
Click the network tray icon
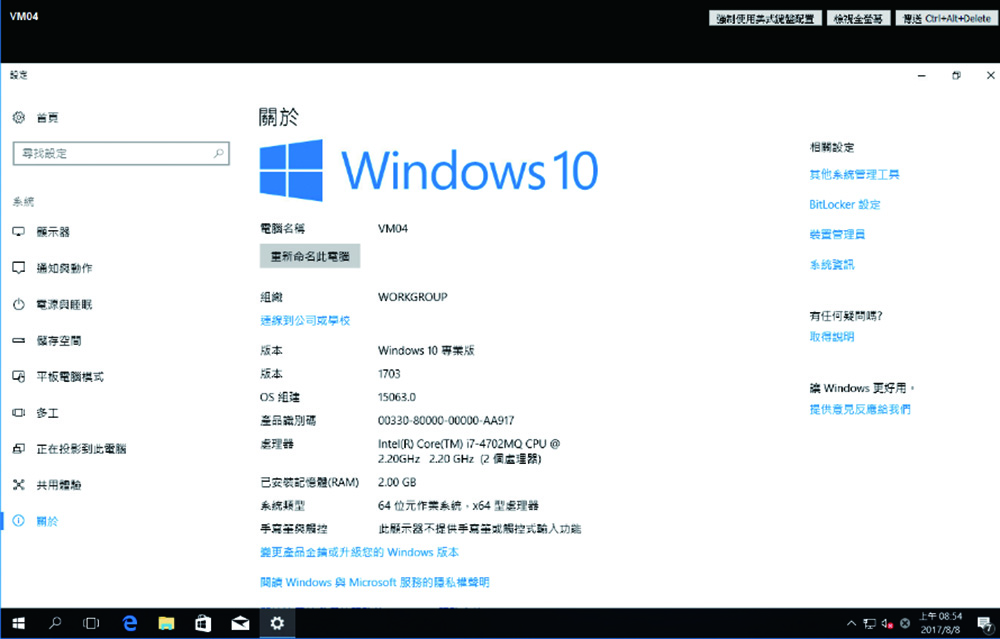(x=869, y=624)
